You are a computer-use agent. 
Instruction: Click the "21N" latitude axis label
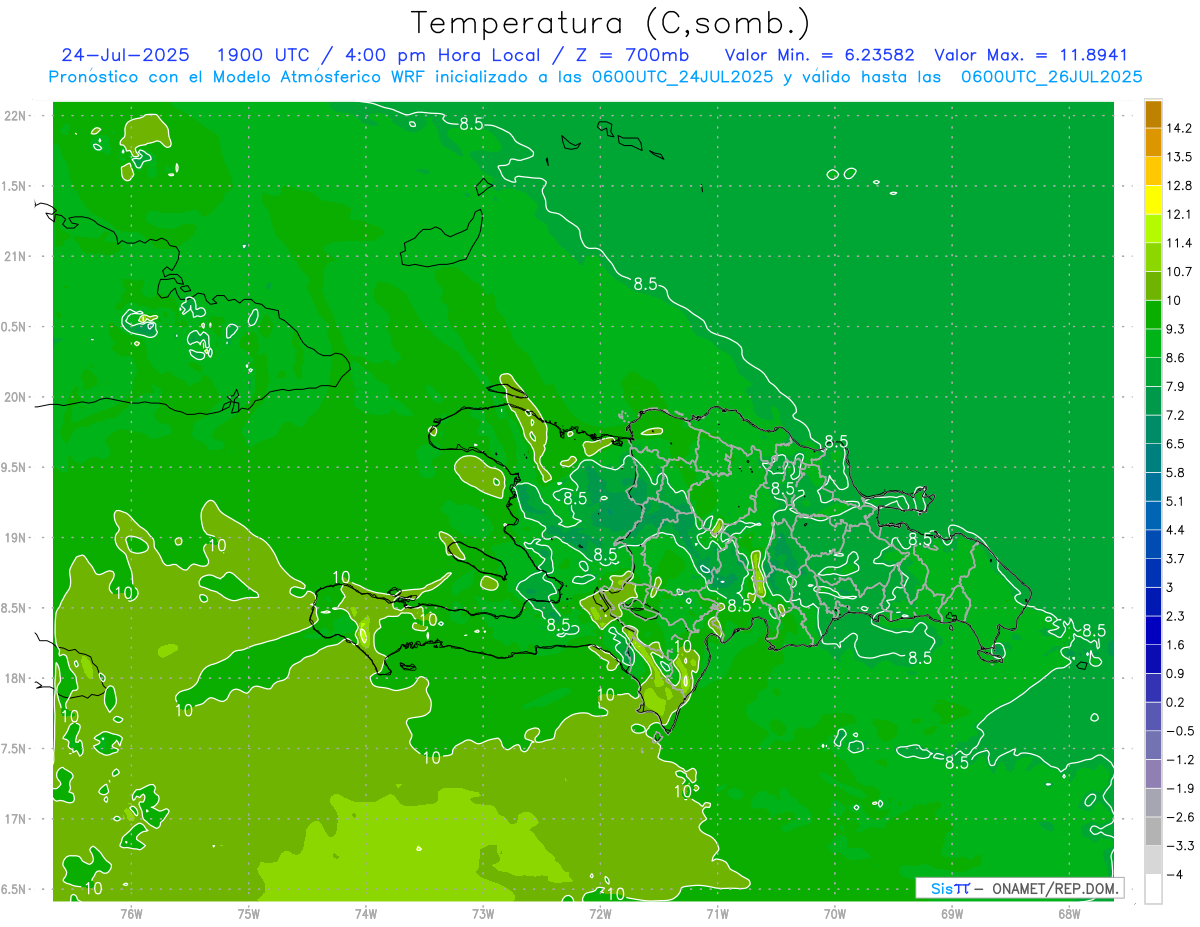tap(15, 257)
